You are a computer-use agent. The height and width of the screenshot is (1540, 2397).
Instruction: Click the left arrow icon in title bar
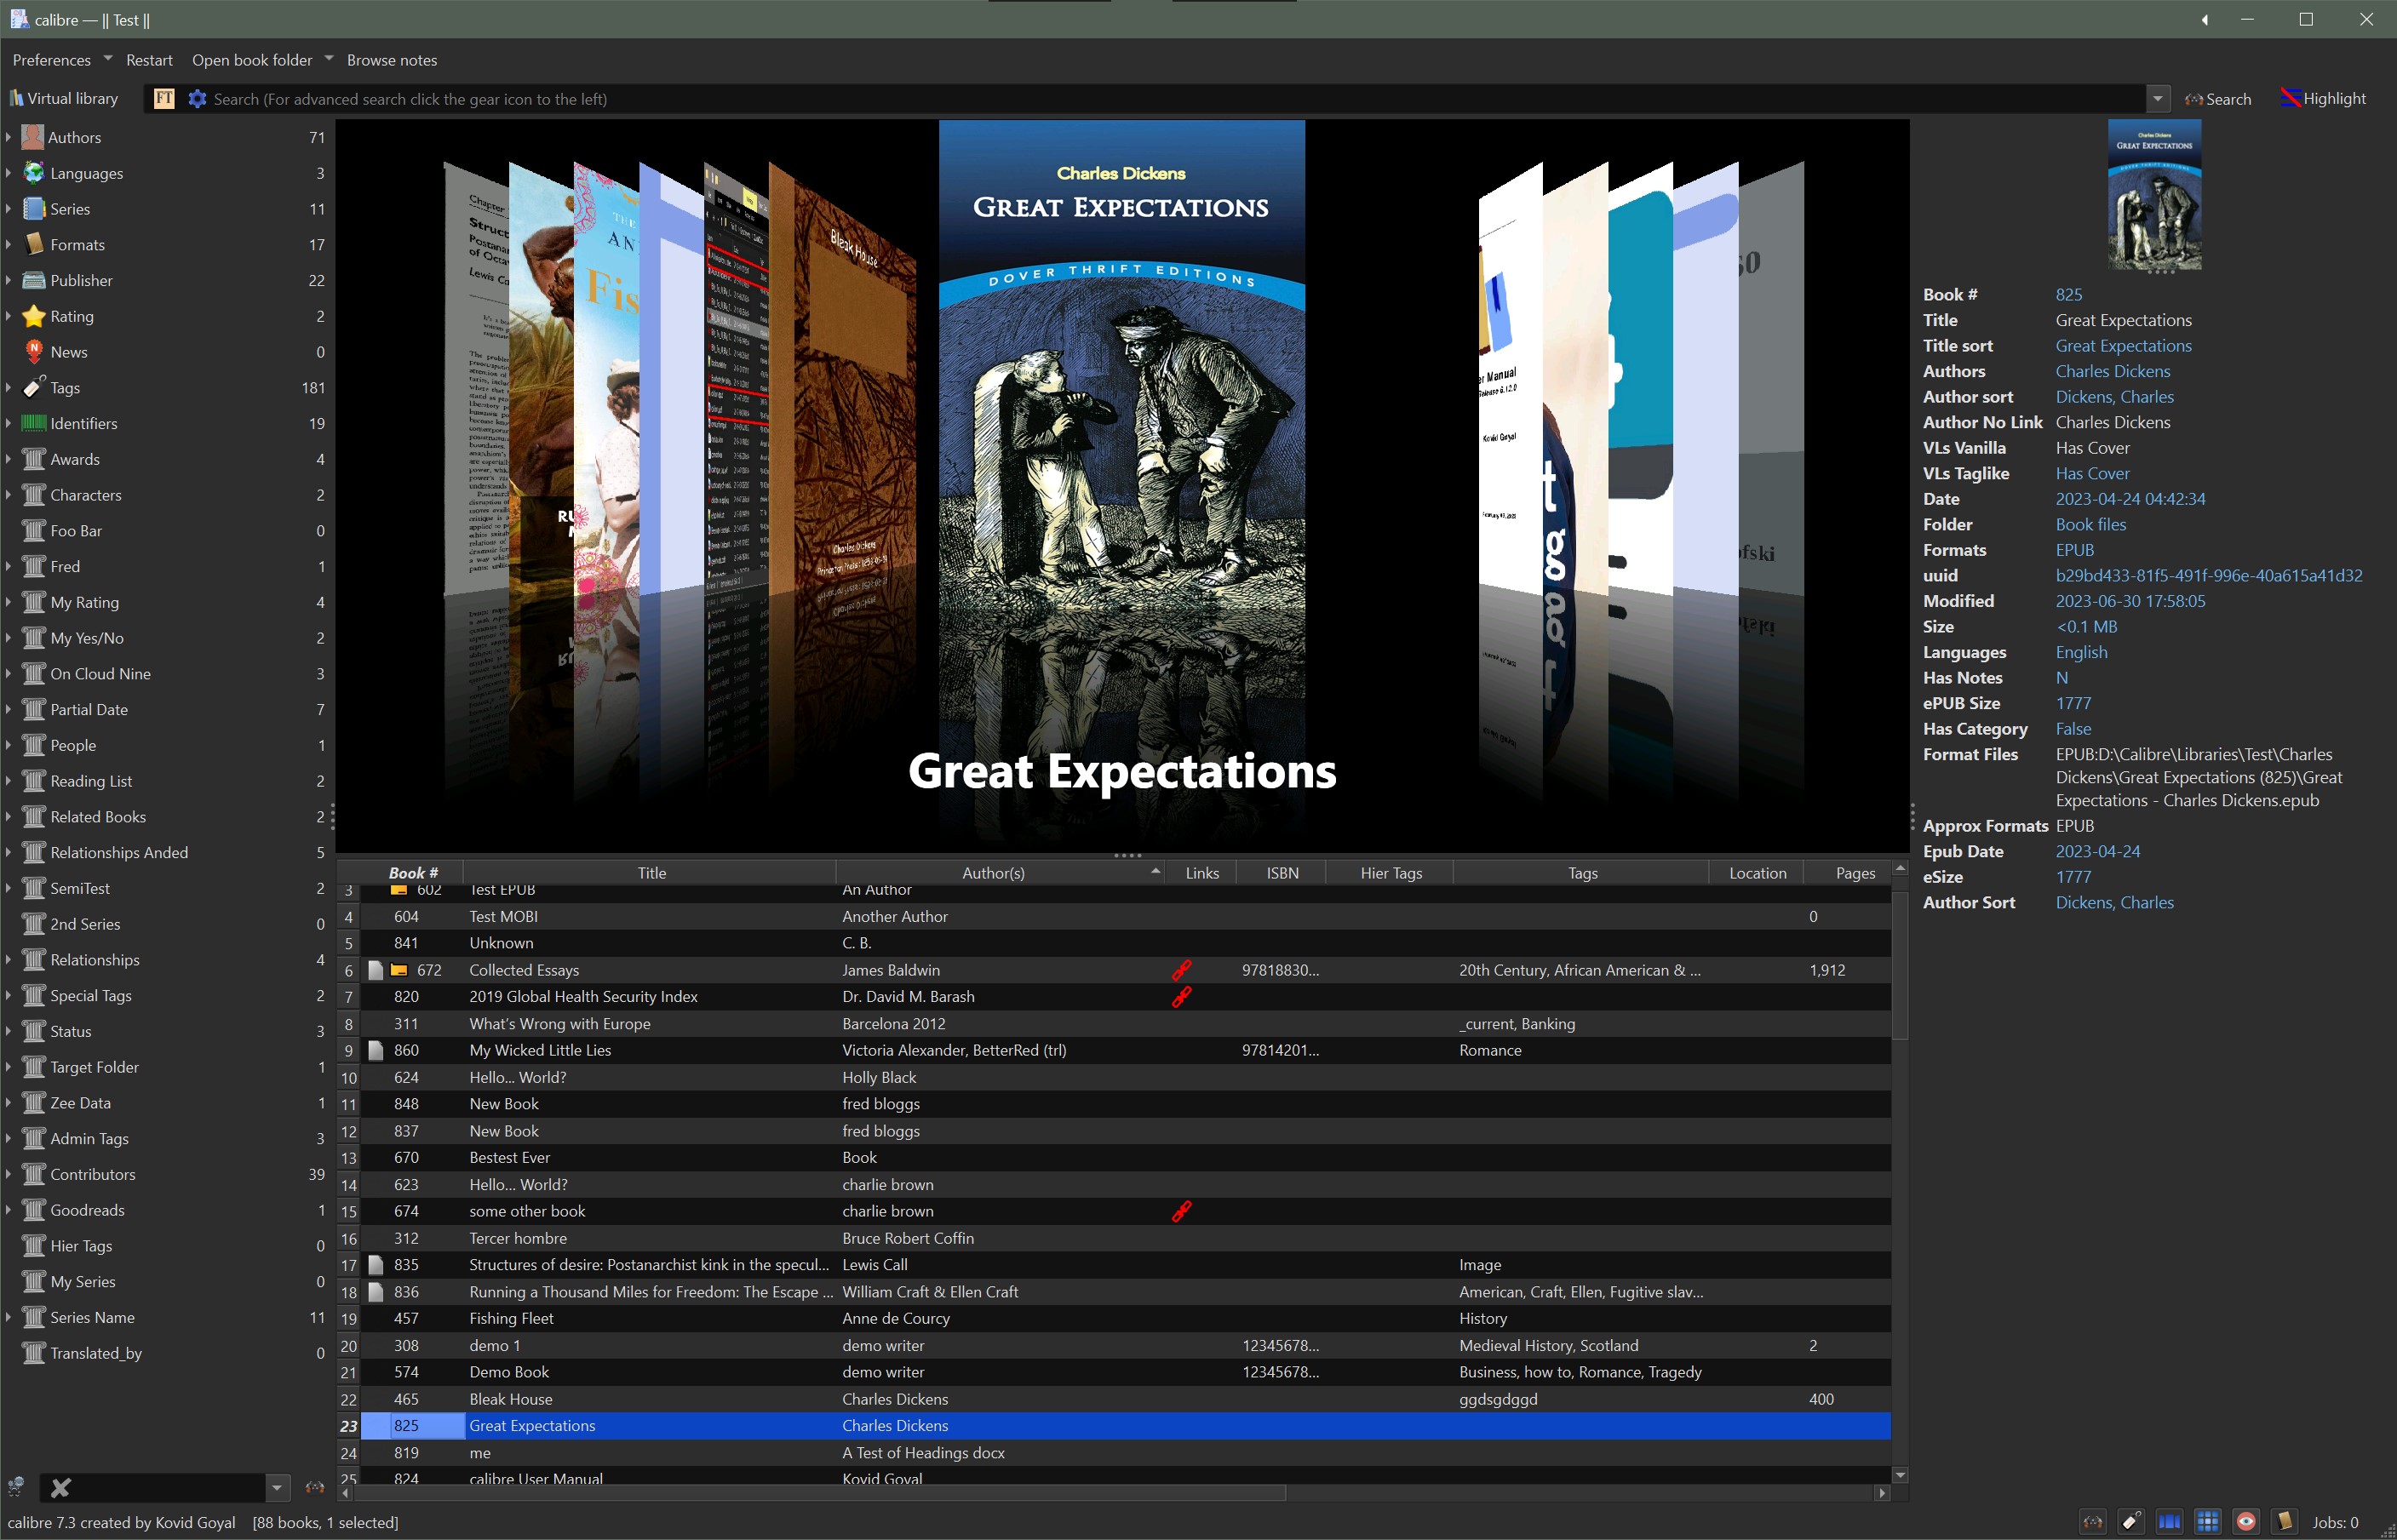2204,19
